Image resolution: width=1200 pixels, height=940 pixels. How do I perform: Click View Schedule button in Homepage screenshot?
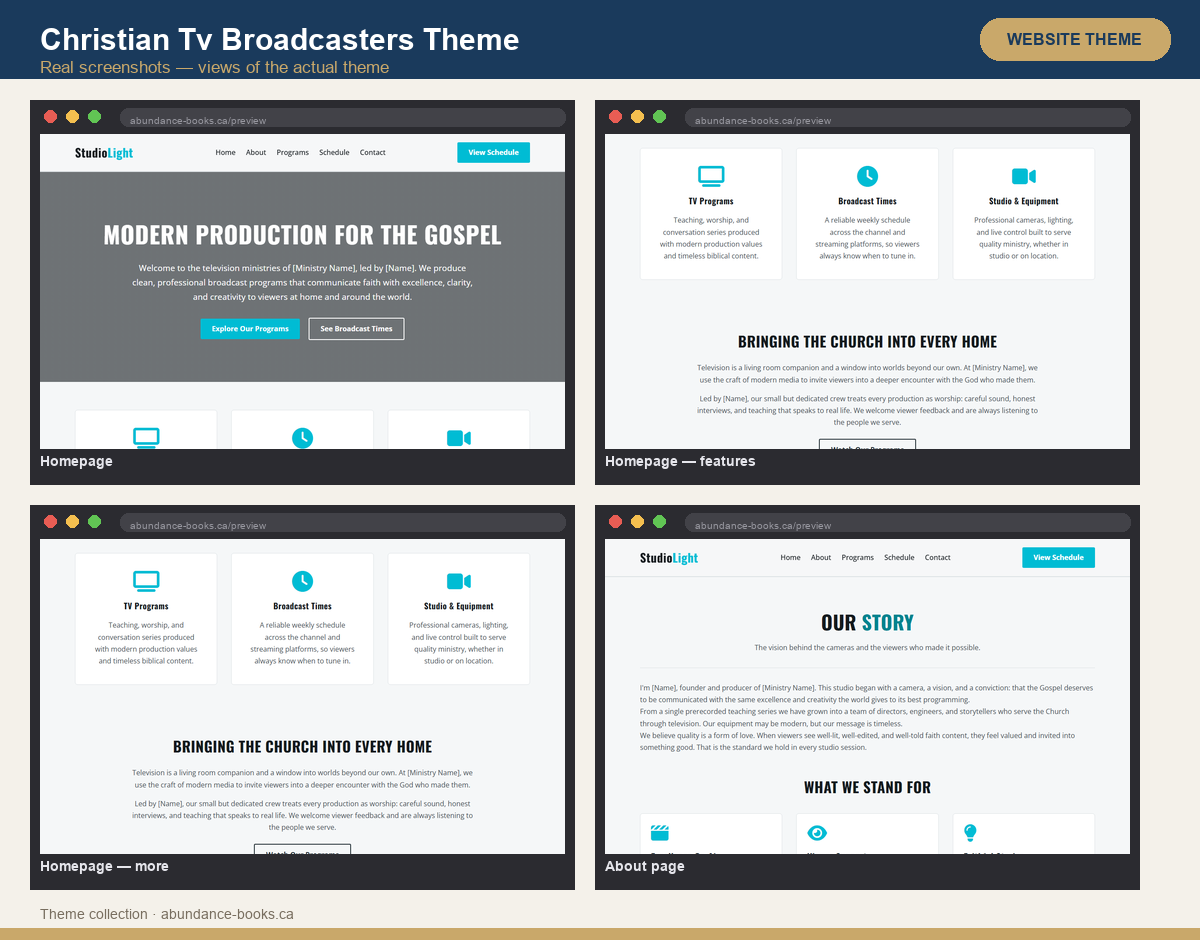coord(493,153)
